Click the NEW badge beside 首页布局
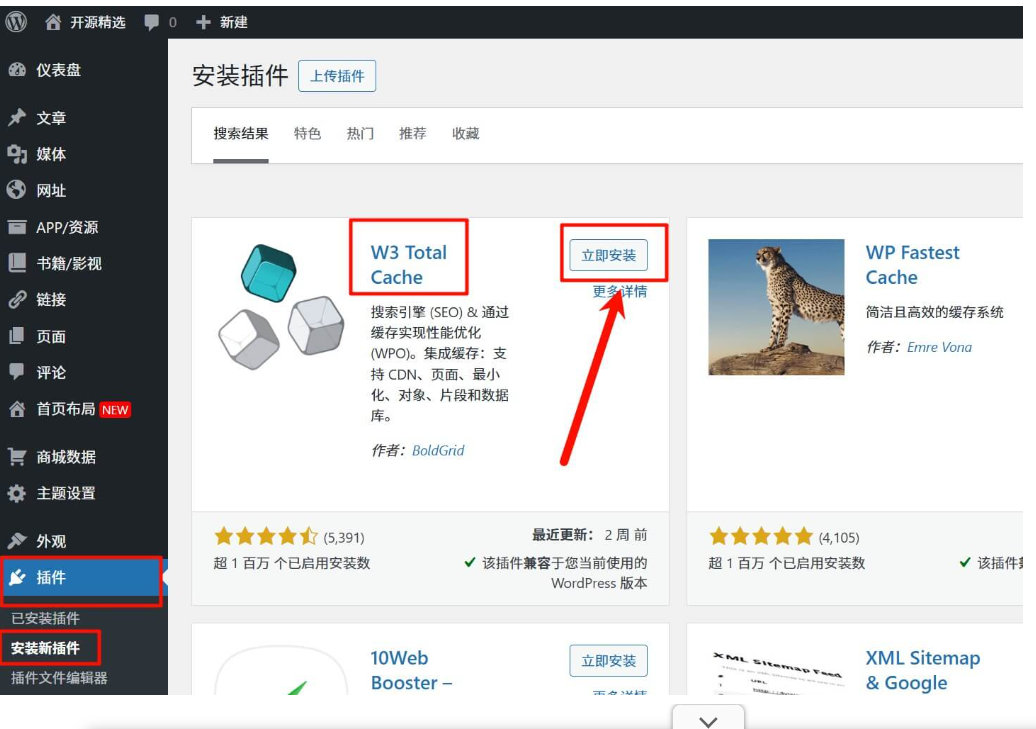The width and height of the screenshot is (1036, 729). [115, 410]
